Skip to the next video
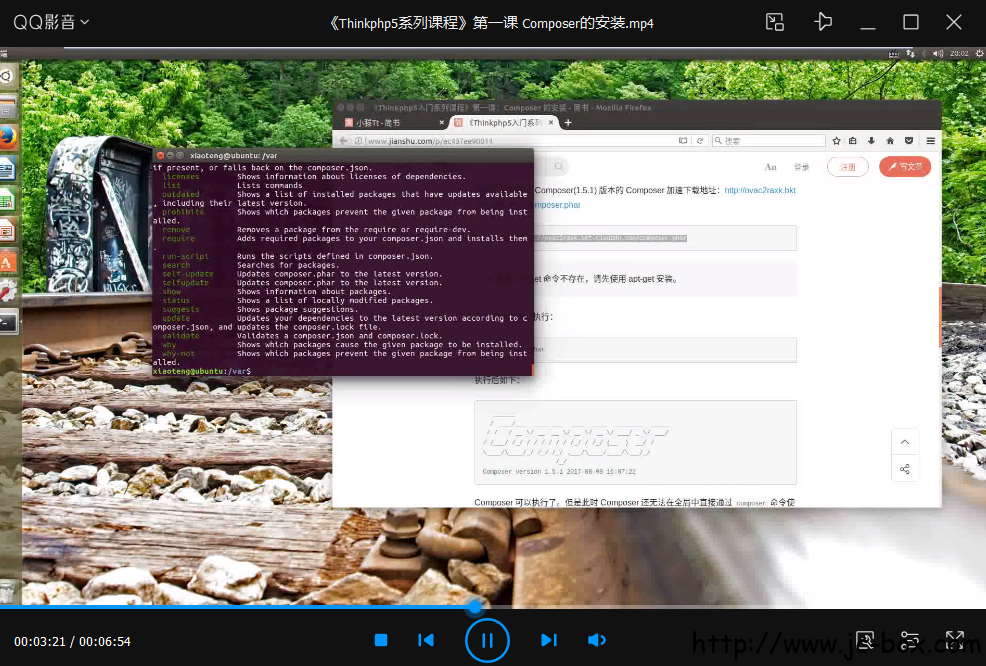 [x=549, y=640]
